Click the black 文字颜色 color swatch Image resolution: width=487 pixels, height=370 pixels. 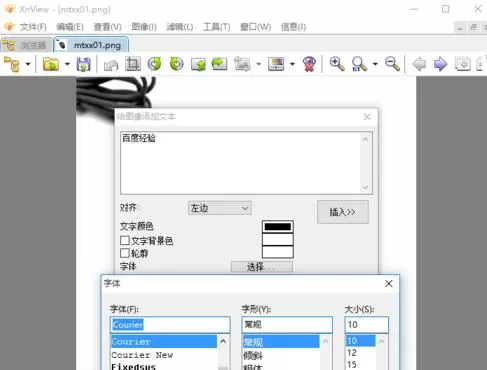pos(278,227)
